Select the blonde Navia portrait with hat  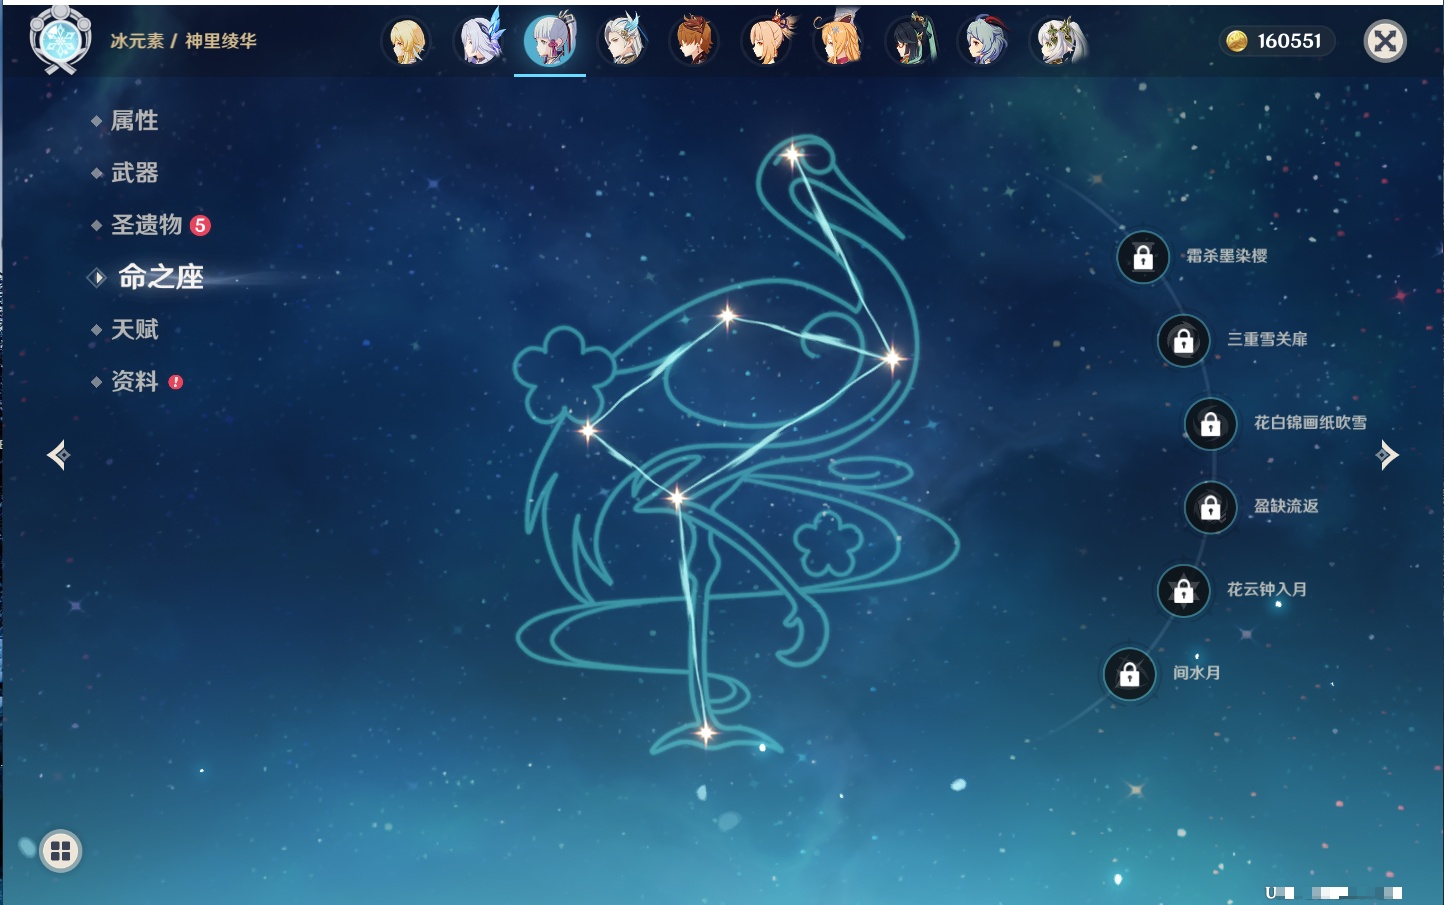pyautogui.click(x=839, y=40)
